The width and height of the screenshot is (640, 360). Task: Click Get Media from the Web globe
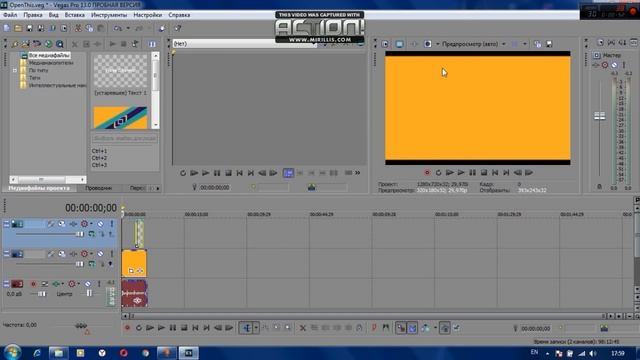[x=49, y=44]
